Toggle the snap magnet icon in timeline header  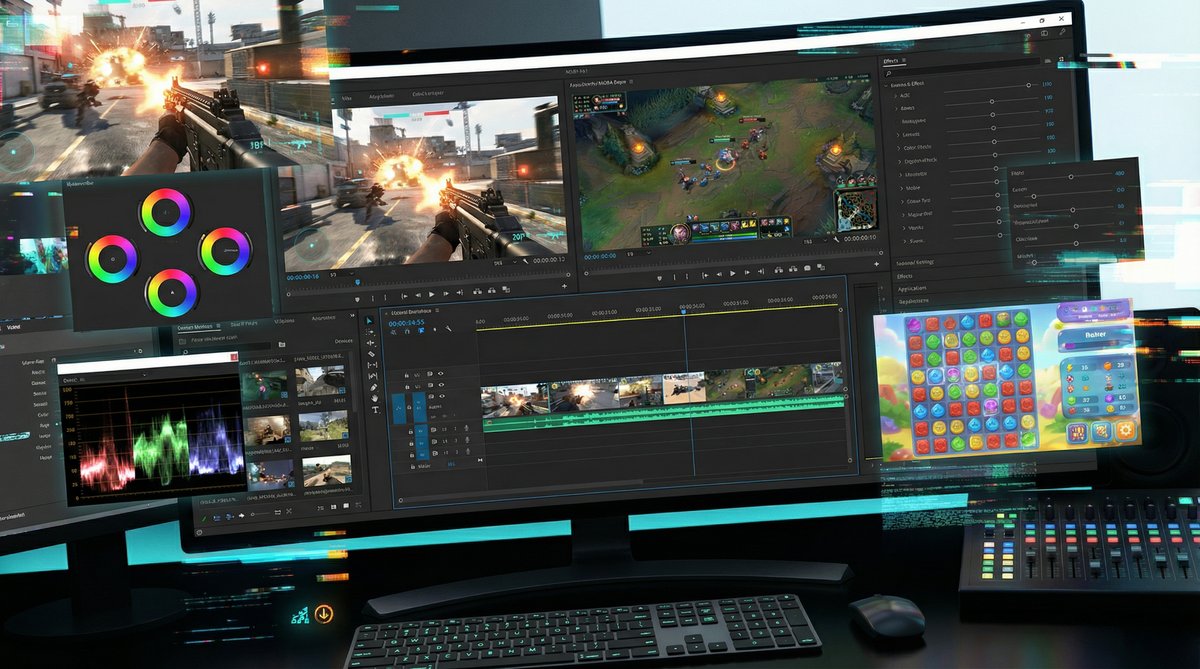pos(407,331)
